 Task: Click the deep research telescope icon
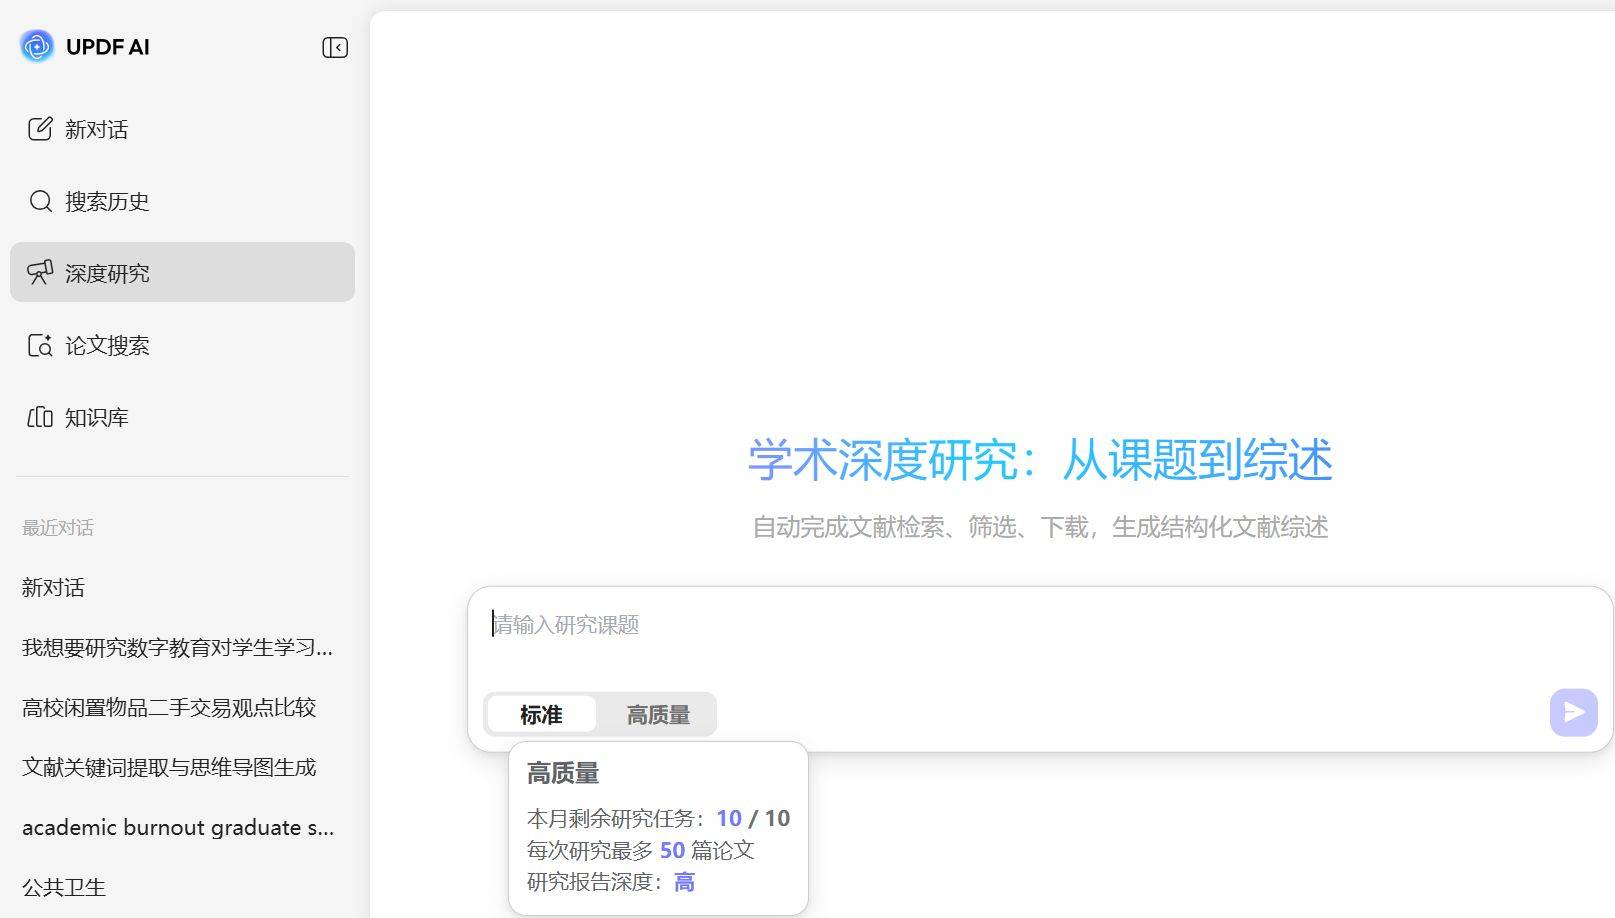click(40, 273)
